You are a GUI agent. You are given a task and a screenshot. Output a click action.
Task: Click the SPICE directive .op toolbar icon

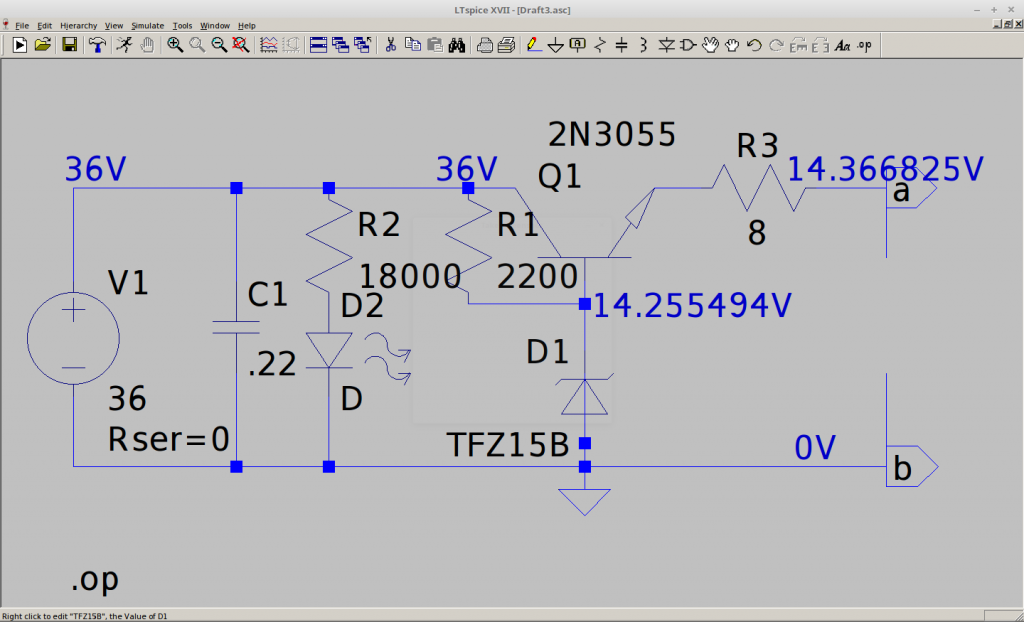coord(864,45)
